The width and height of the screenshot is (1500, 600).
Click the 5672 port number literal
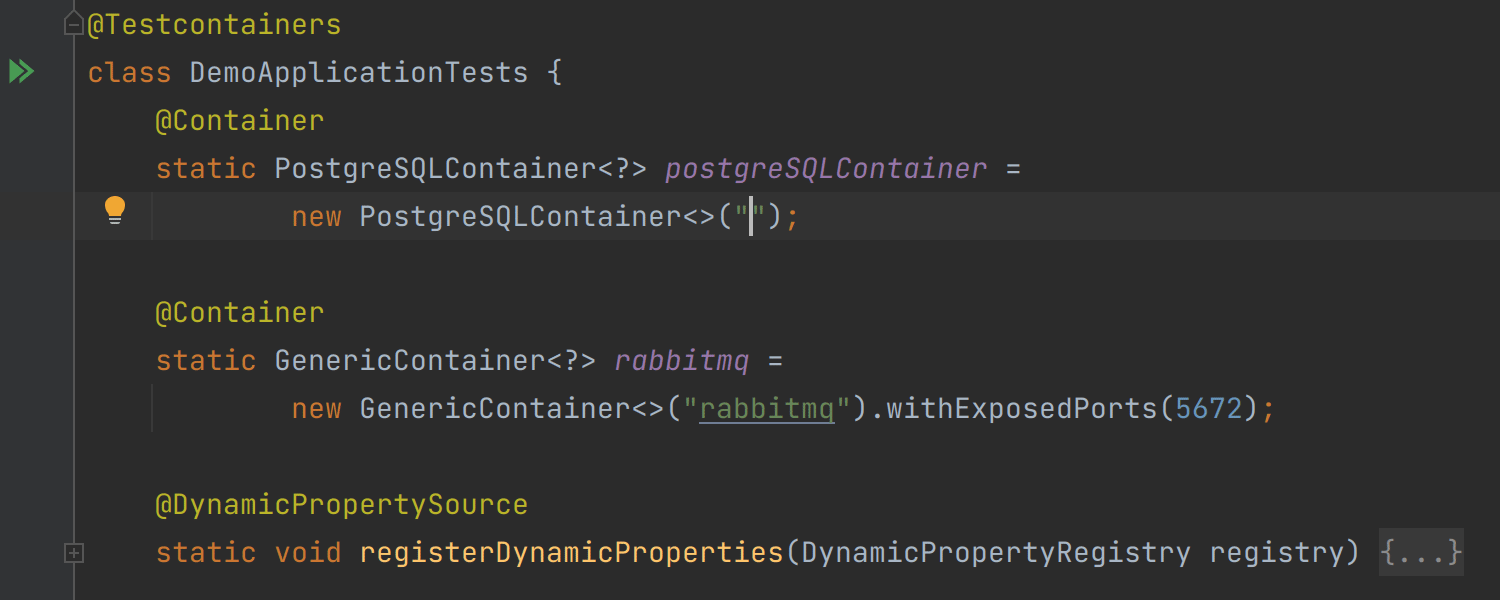click(x=1208, y=409)
